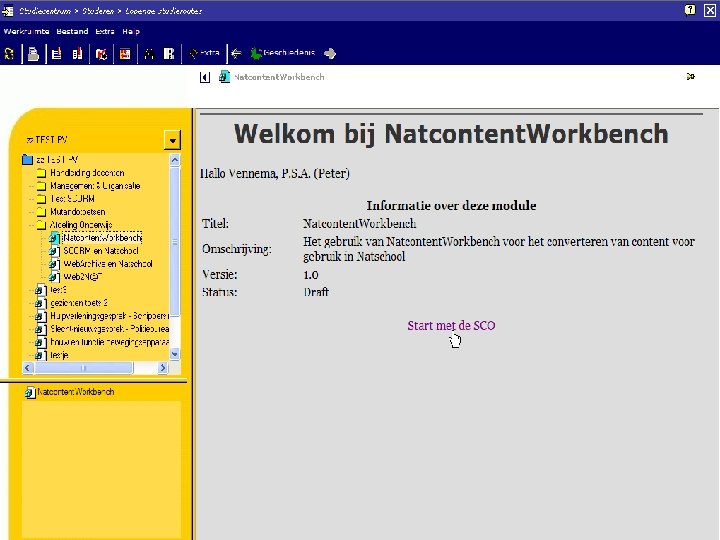This screenshot has width=720, height=540.
Task: Open the Geschiedenis history button
Action: coord(283,53)
